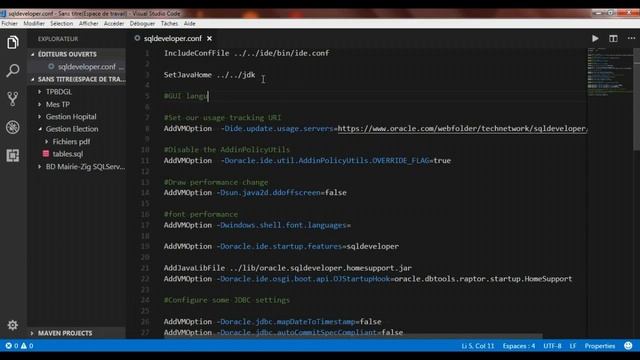Expand the Gestion Hopital folder
The image size is (640, 360).
(40, 117)
